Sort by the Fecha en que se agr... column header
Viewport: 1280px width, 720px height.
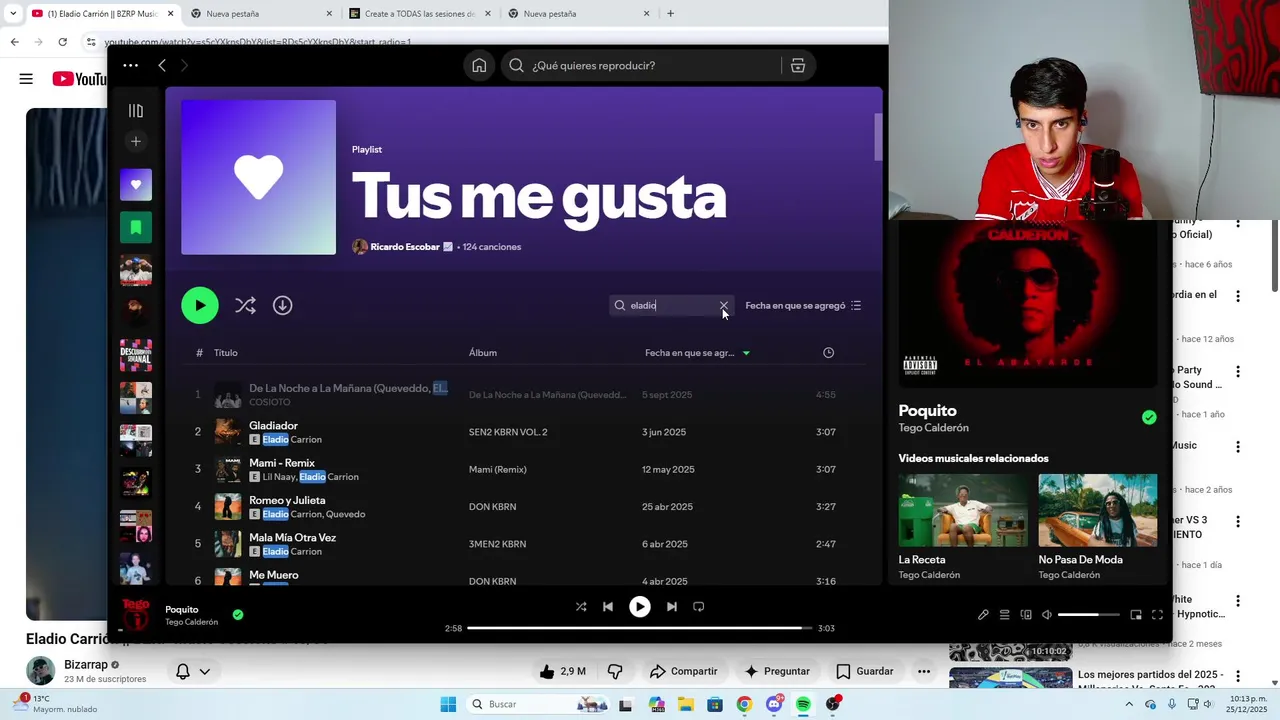pos(697,352)
